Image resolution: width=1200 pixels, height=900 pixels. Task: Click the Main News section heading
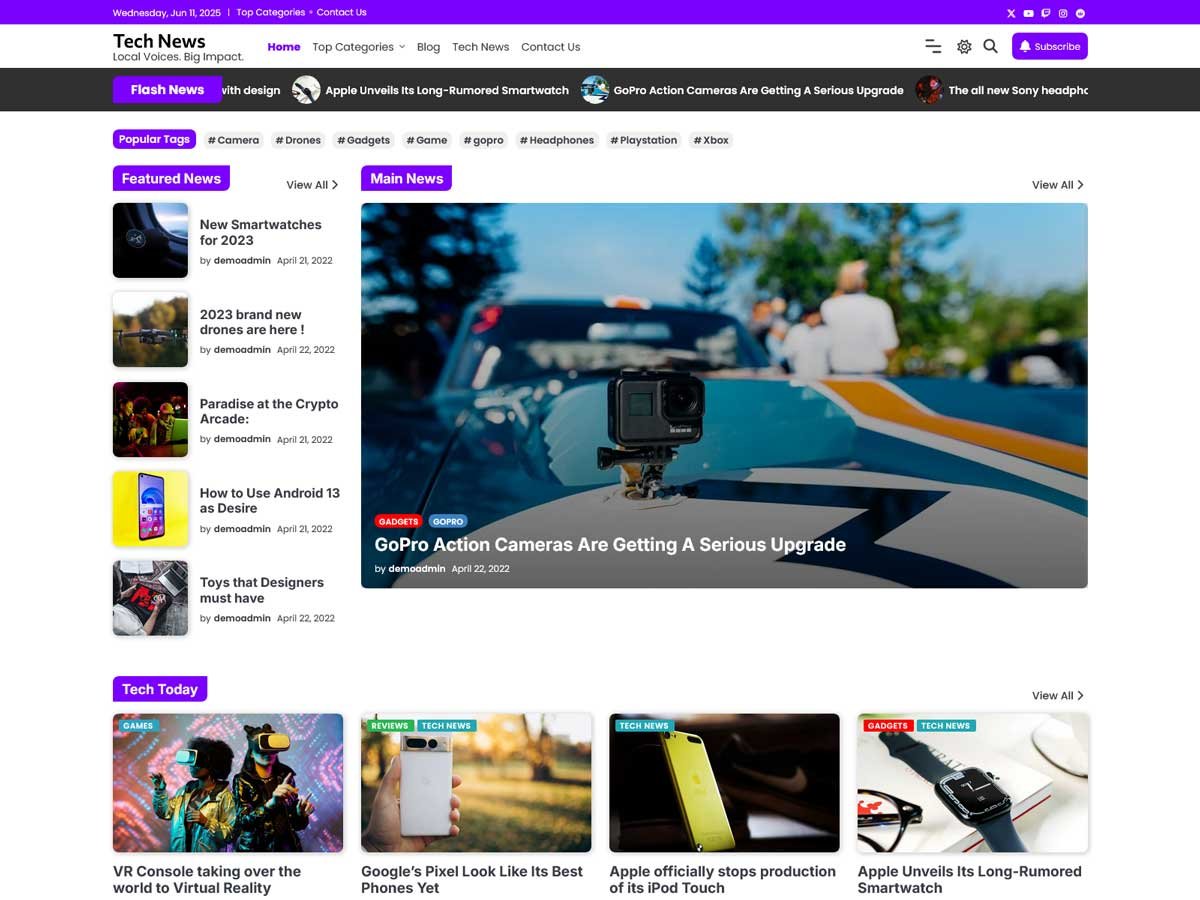406,178
